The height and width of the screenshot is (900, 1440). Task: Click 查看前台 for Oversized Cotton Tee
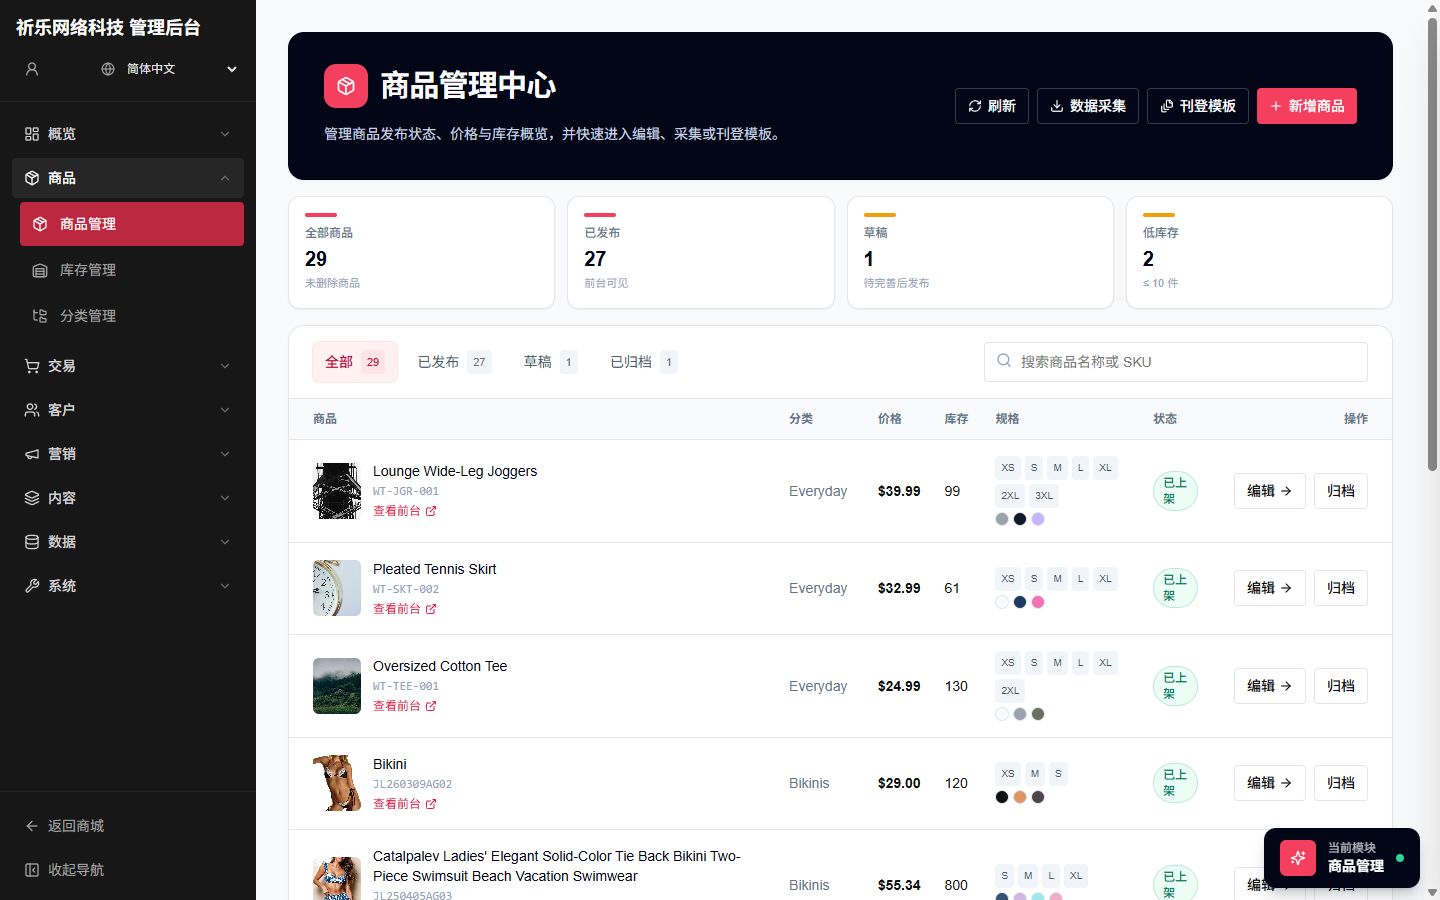[x=405, y=706]
